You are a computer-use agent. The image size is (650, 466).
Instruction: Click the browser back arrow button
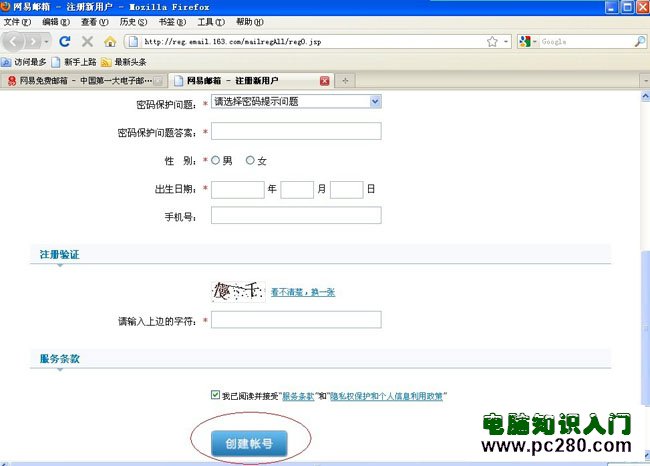point(15,42)
